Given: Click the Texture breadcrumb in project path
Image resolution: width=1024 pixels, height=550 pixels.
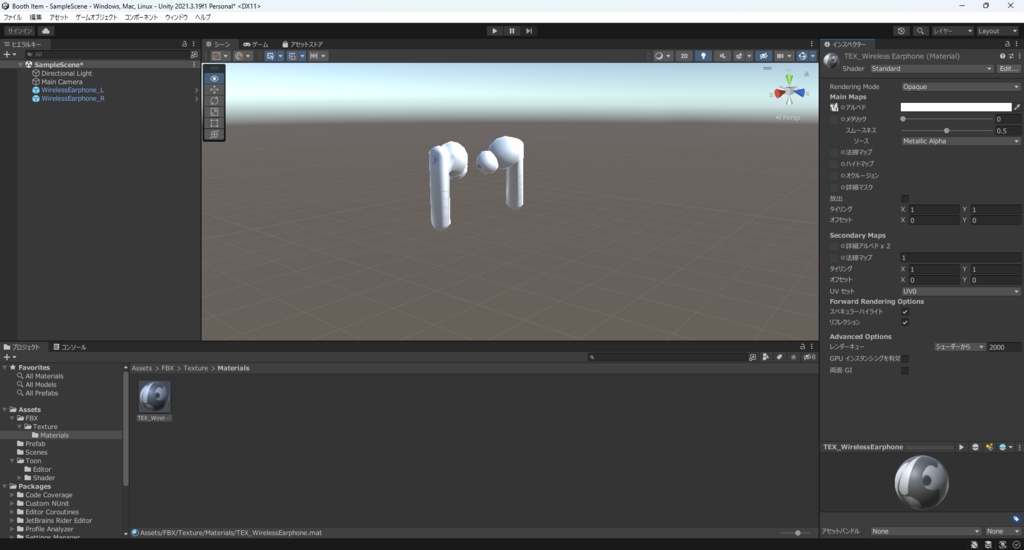Looking at the screenshot, I should click(x=195, y=368).
